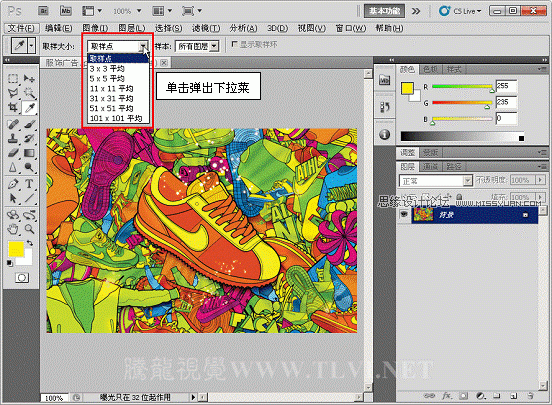Select the Hand tool
552x405 pixels.
click(13, 229)
